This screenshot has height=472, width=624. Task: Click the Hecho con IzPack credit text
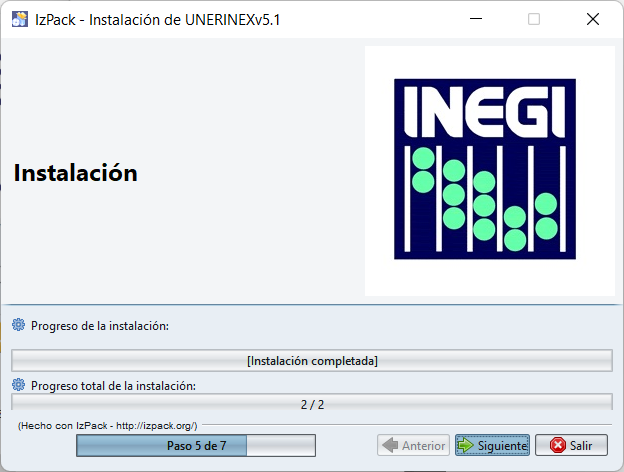(x=107, y=425)
